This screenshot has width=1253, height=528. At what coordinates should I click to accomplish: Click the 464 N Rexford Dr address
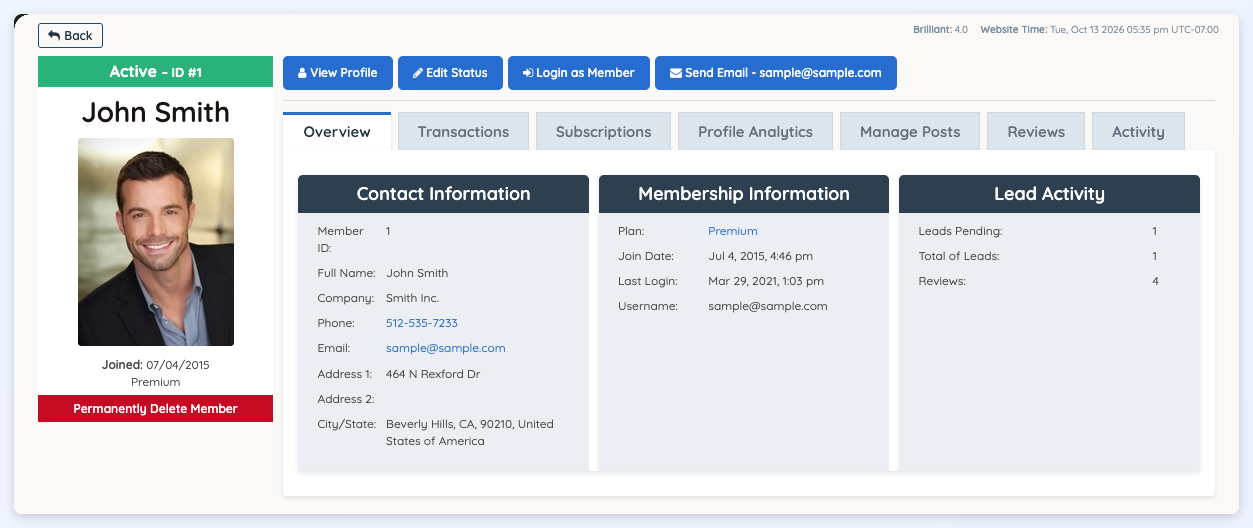pos(433,374)
